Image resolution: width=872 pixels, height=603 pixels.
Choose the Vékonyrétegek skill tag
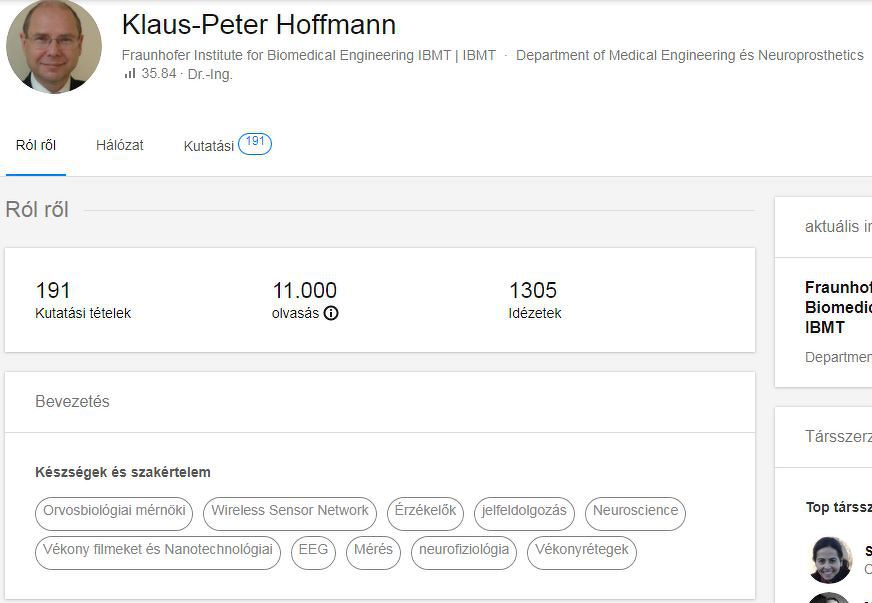582,551
